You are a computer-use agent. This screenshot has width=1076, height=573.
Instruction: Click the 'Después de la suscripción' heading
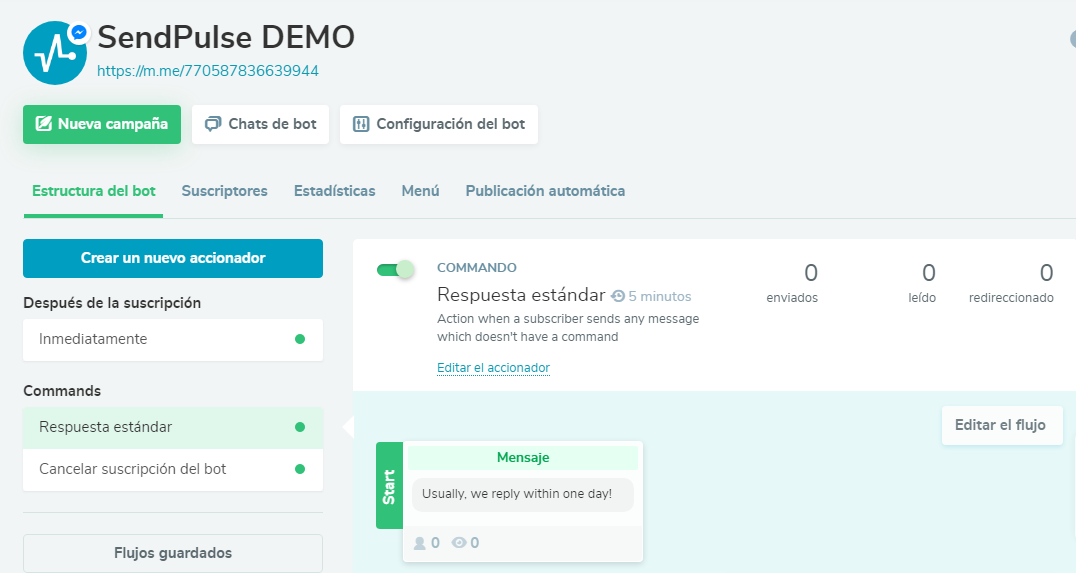(112, 303)
